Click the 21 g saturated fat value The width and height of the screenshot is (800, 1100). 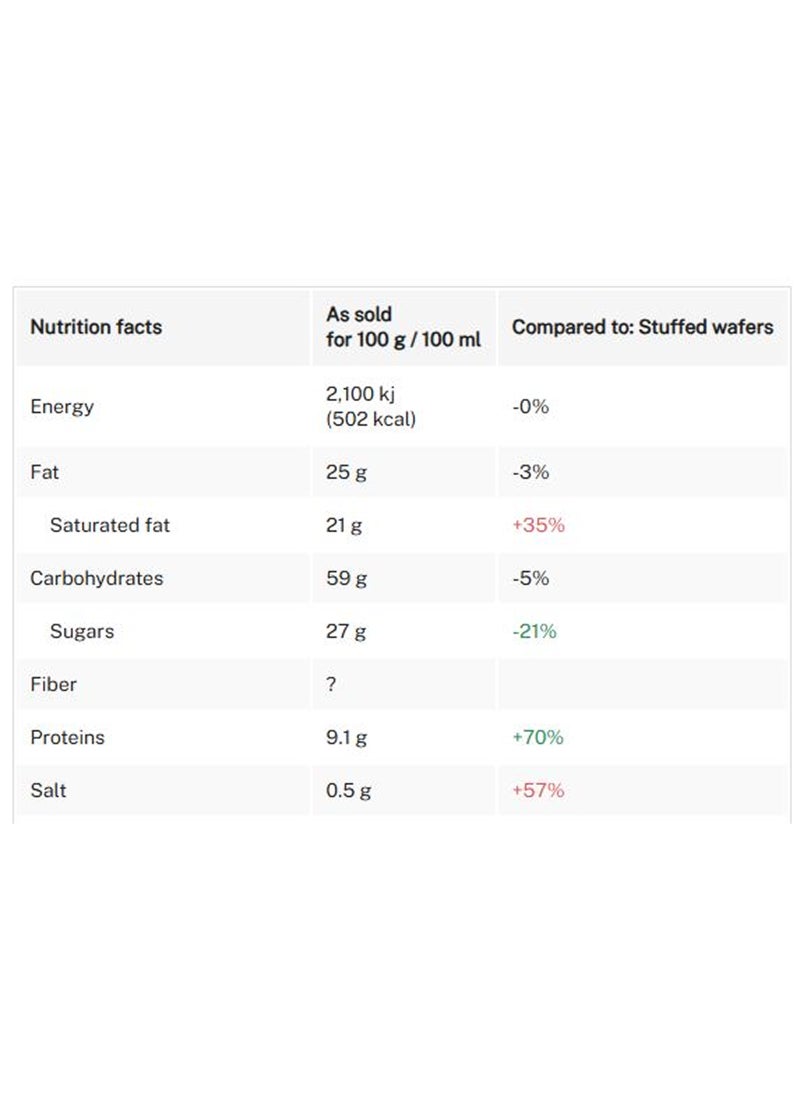click(344, 525)
